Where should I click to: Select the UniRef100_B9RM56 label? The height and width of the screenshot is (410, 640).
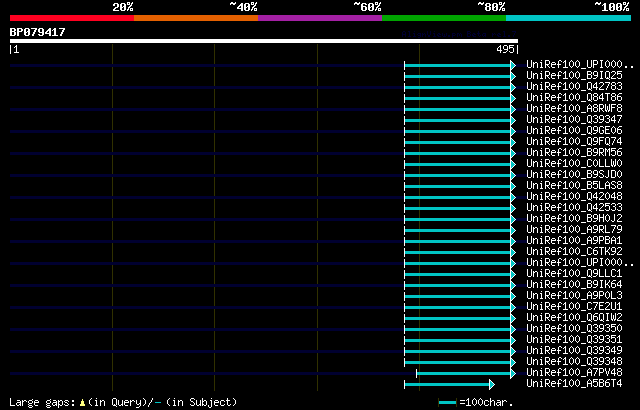coord(574,153)
